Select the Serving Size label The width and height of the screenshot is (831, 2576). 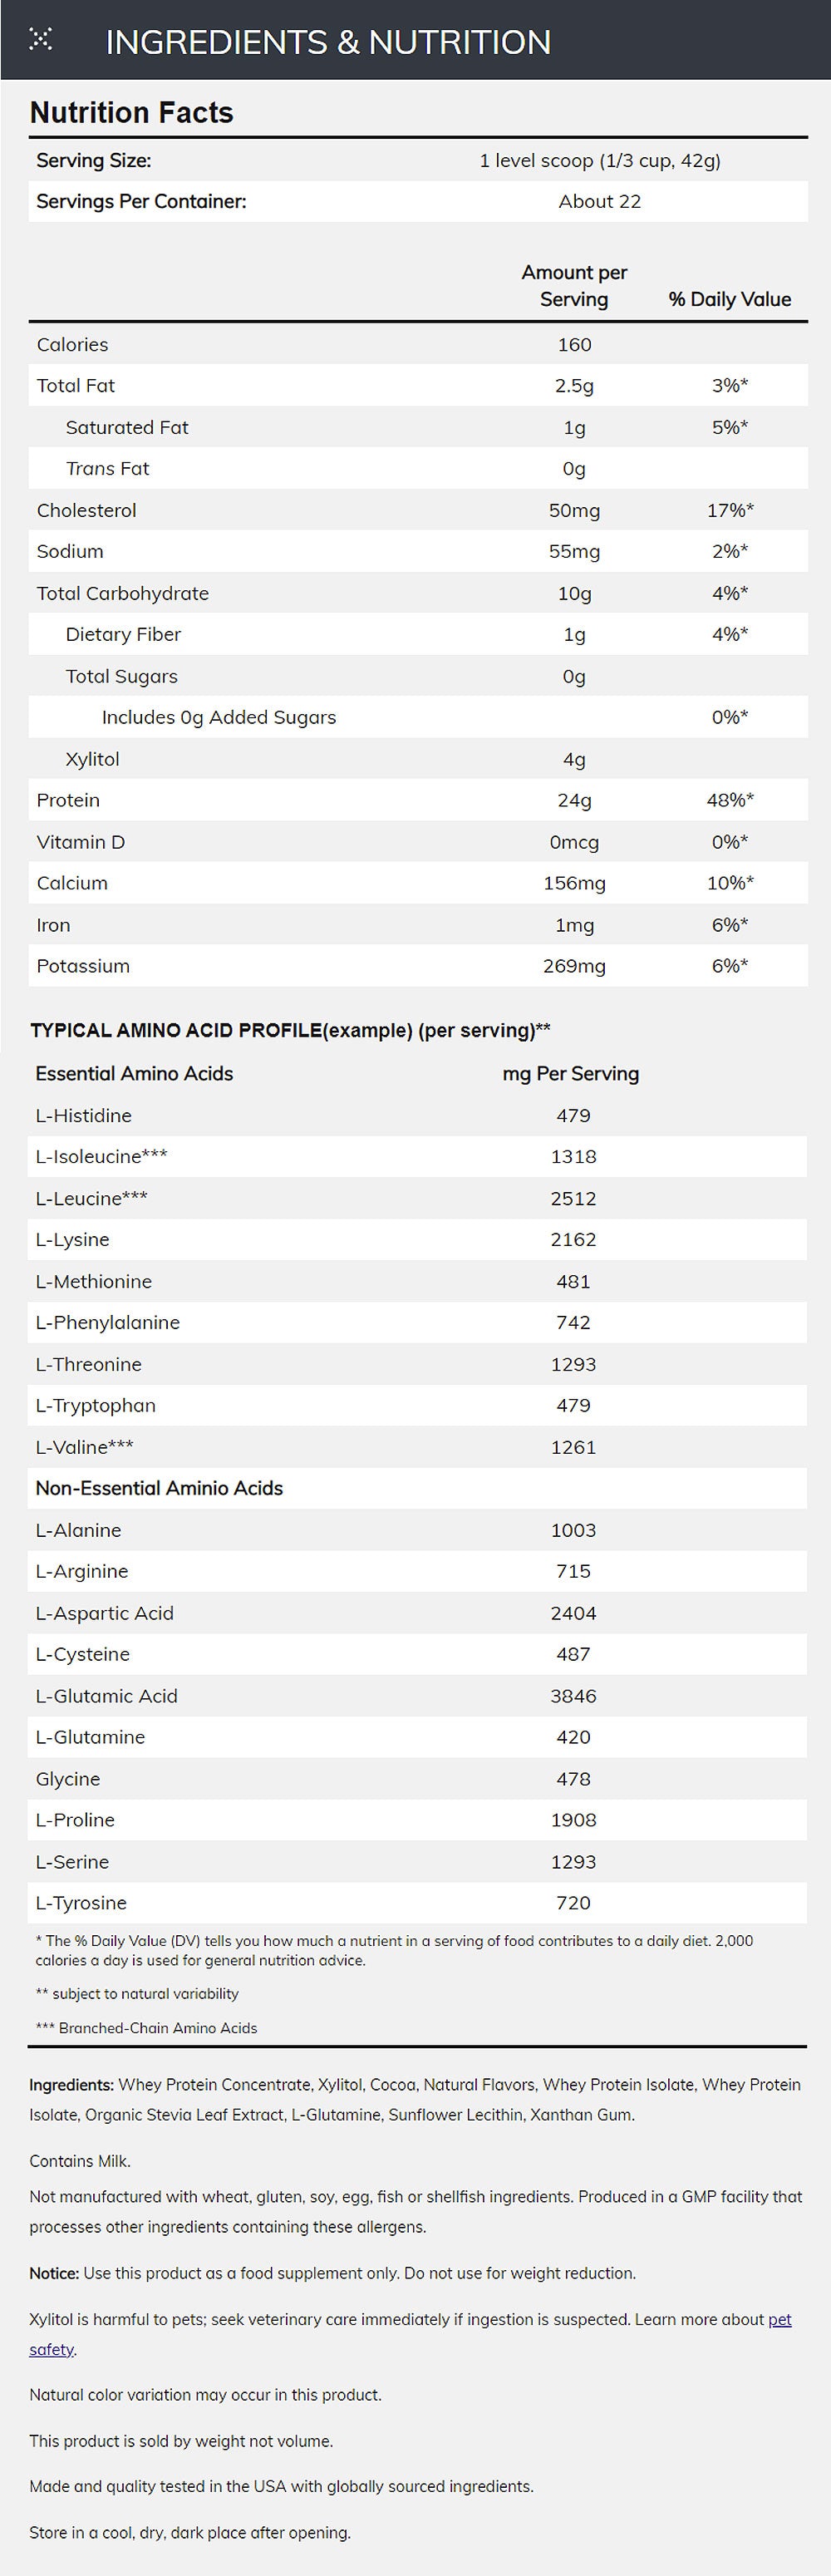[94, 160]
